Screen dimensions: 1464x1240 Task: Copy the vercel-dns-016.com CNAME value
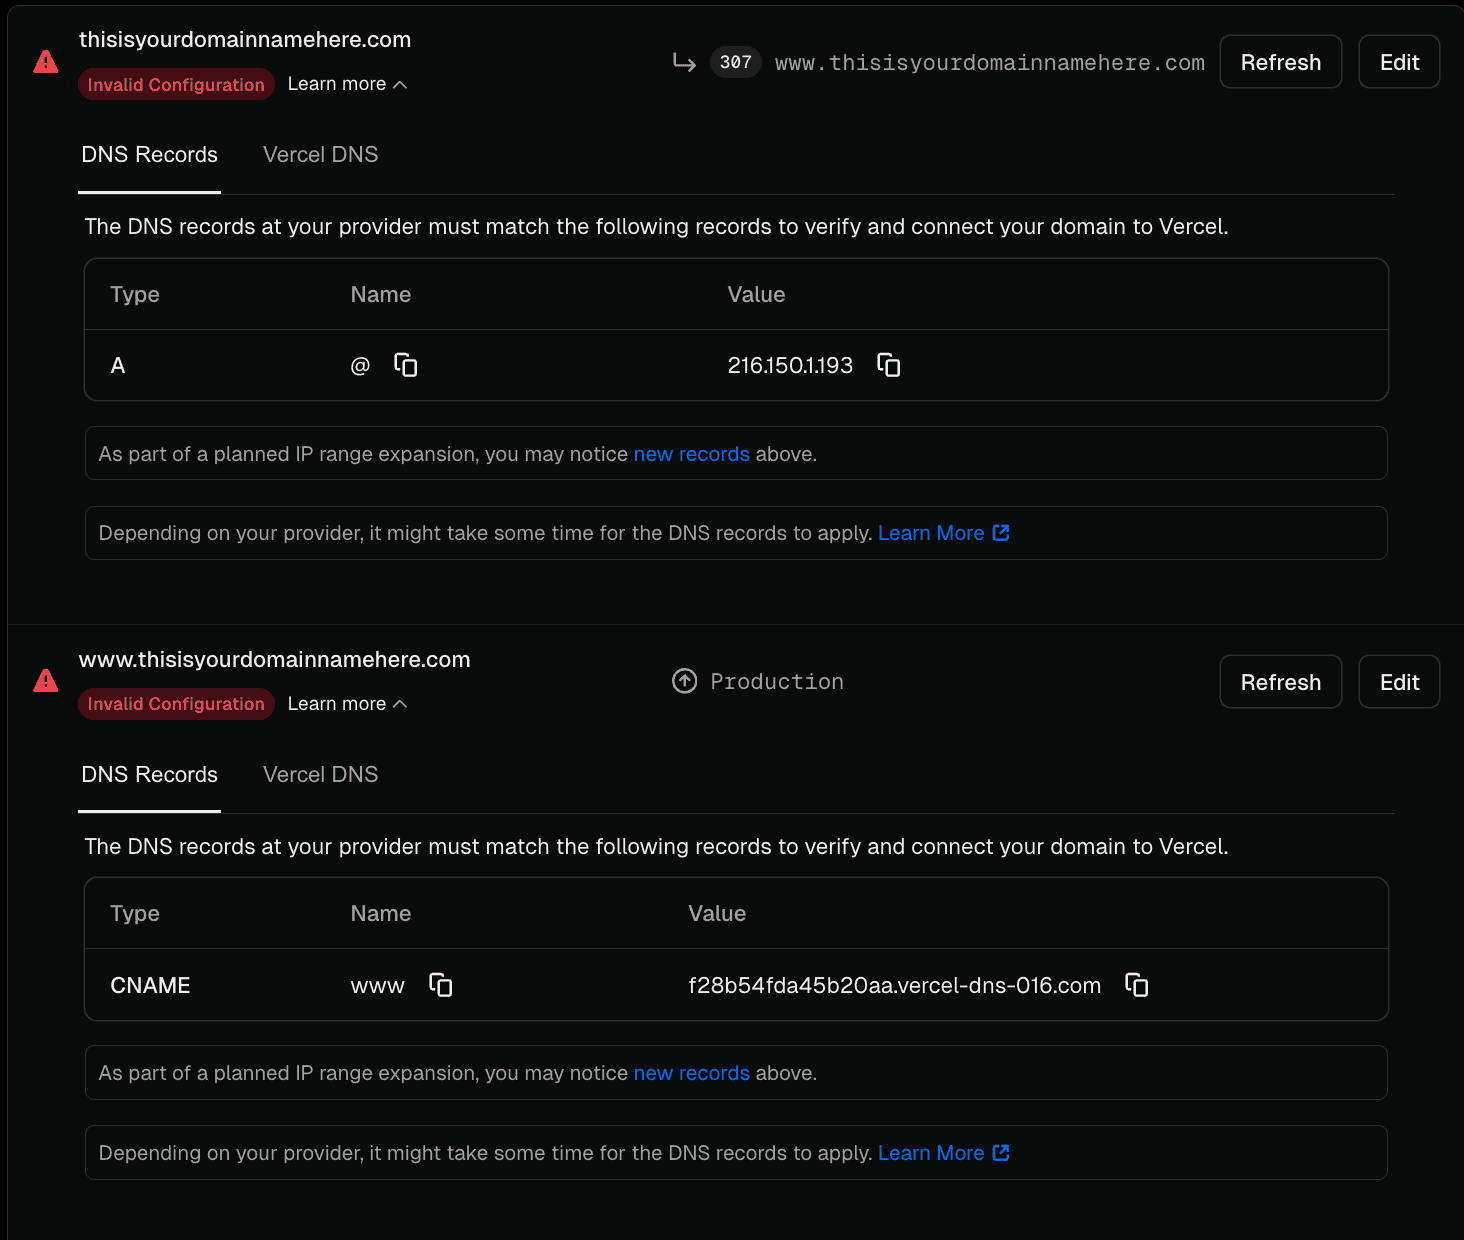pos(1136,985)
